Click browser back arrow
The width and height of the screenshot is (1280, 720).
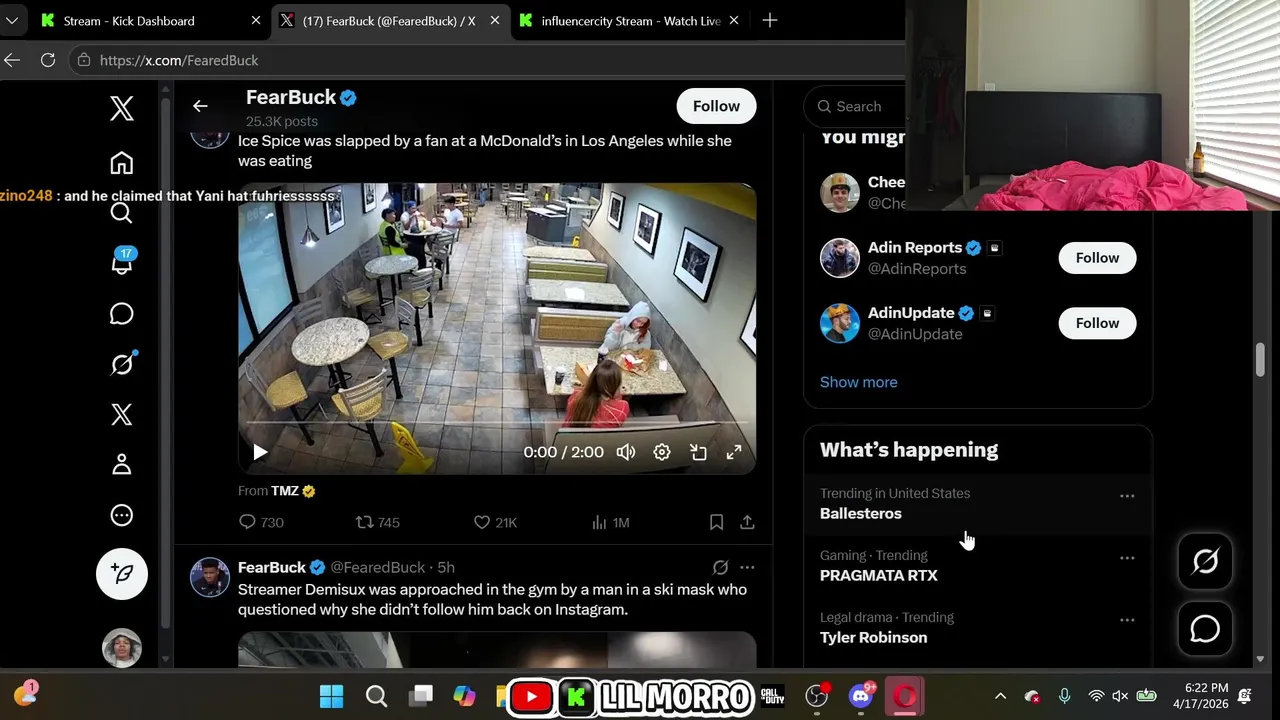pos(12,60)
